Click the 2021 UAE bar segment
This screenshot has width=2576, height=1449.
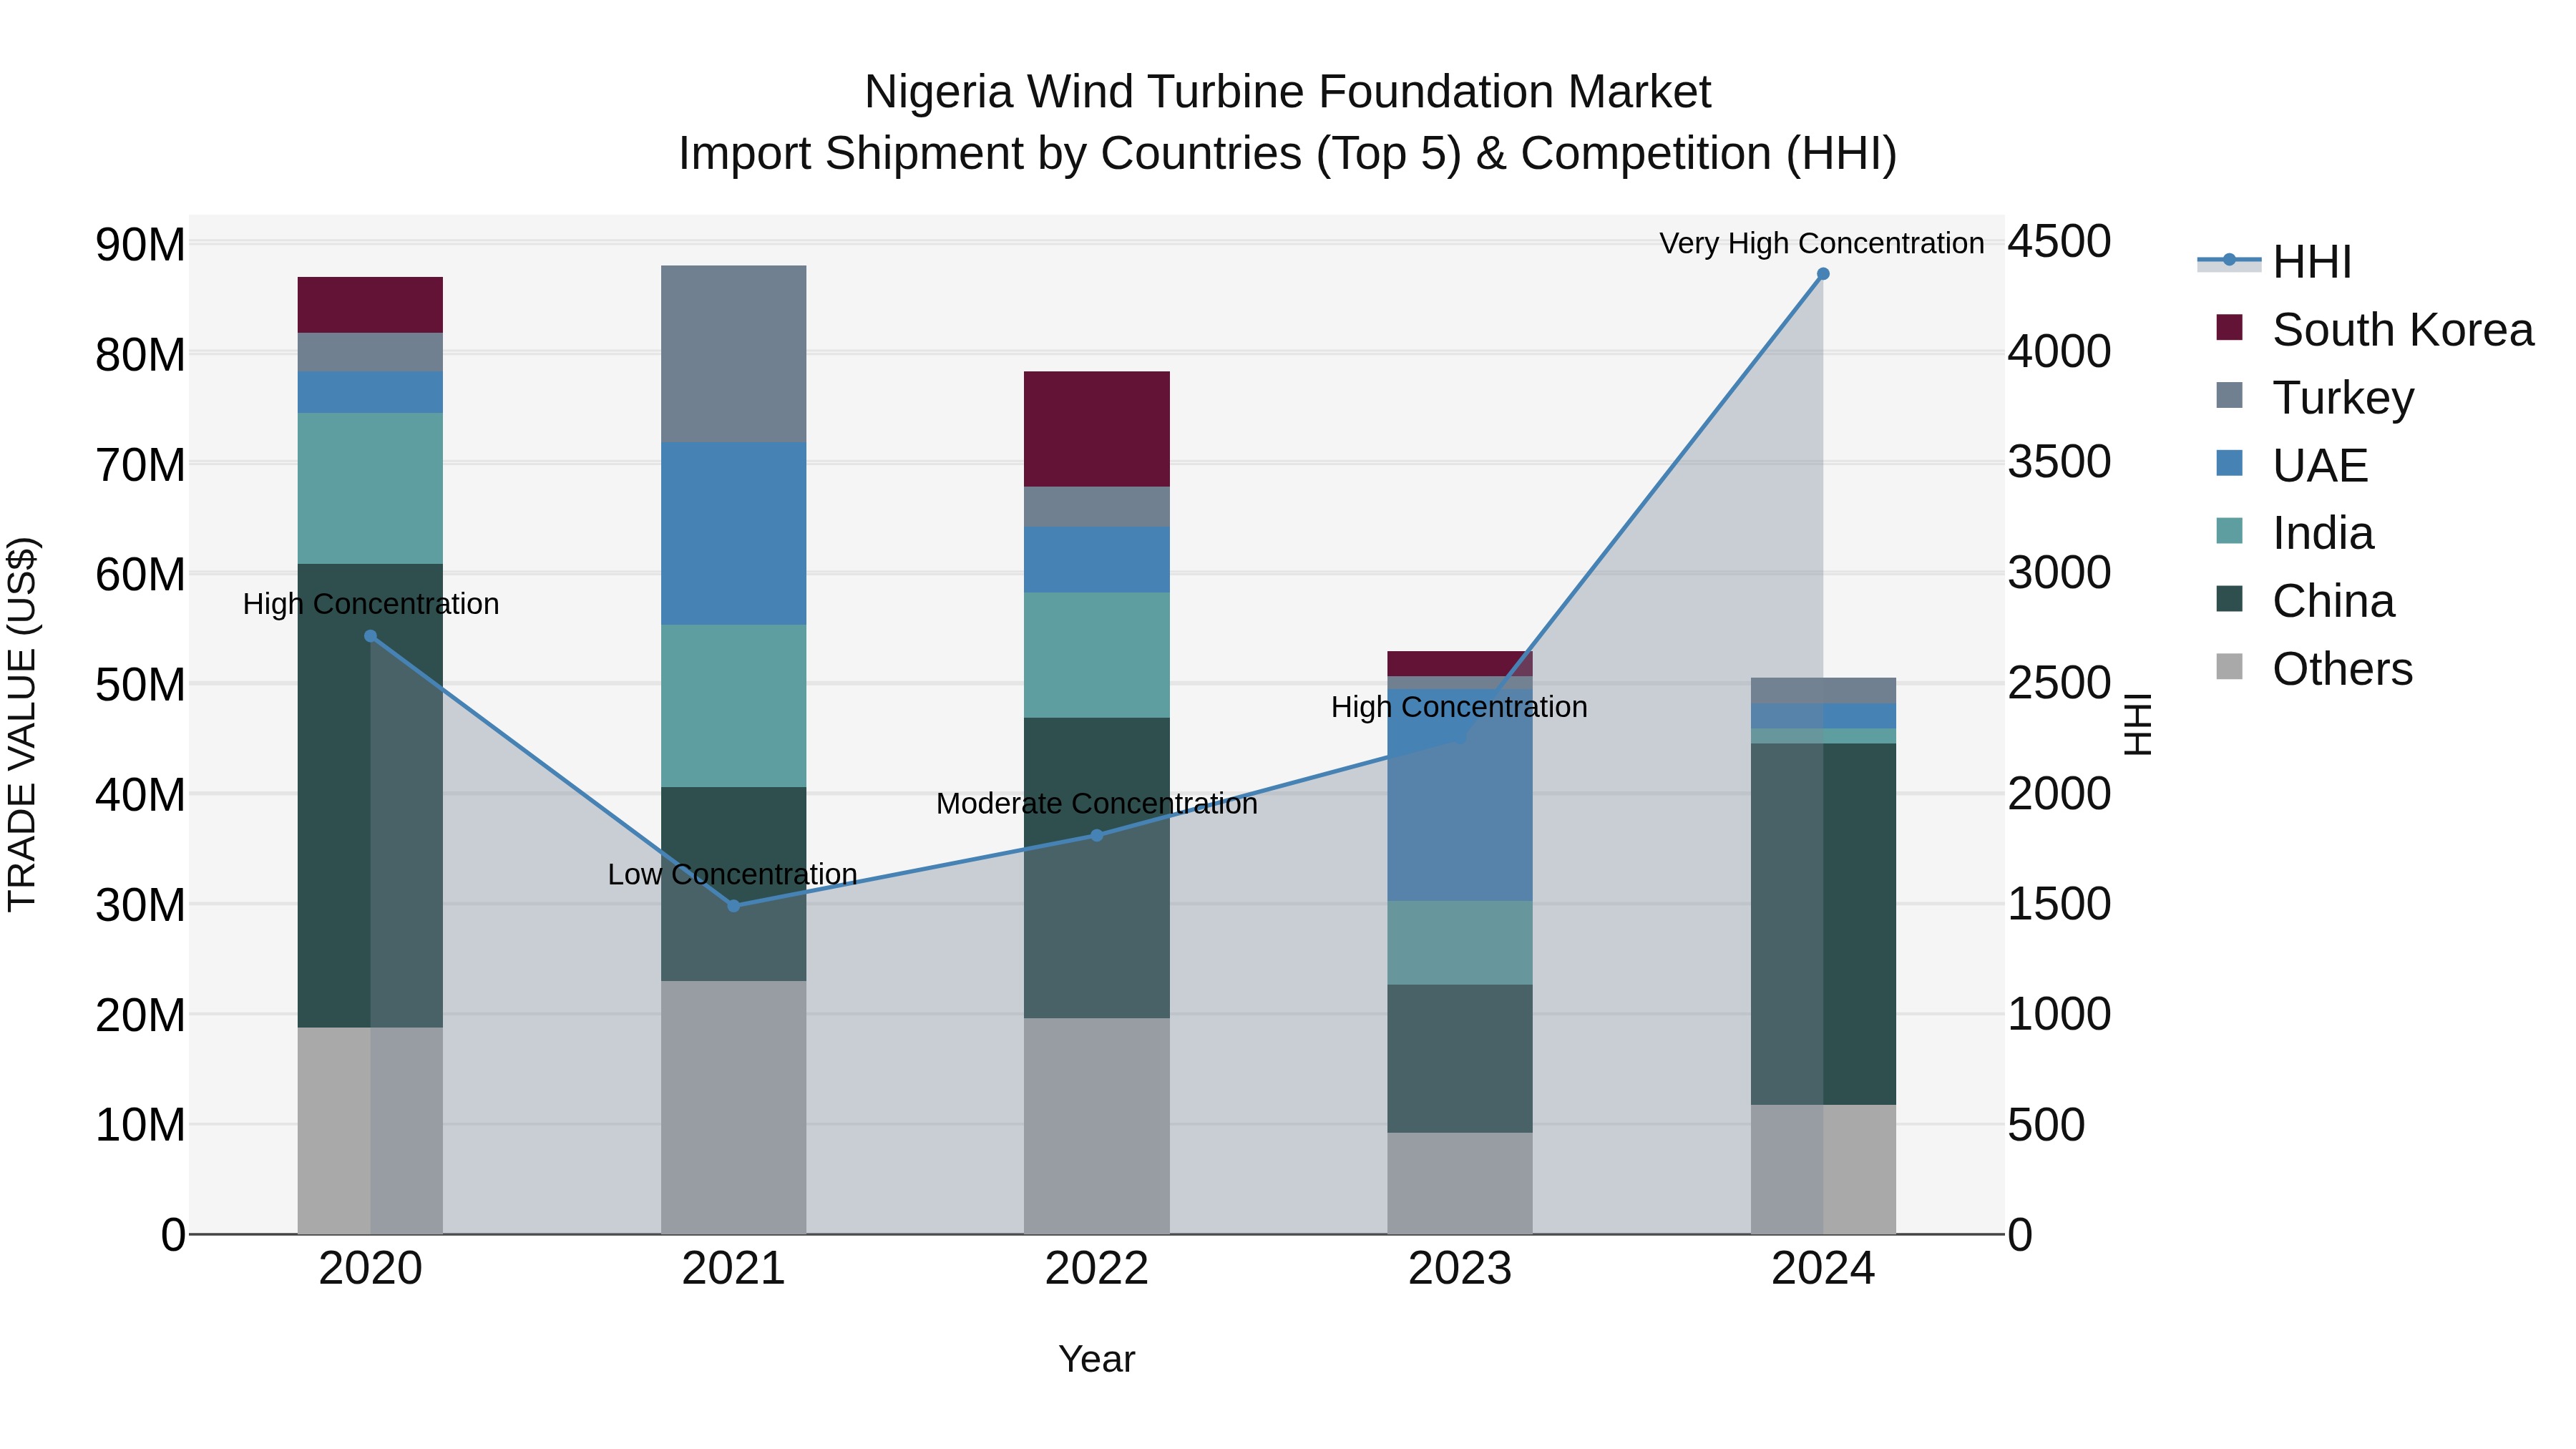[733, 534]
